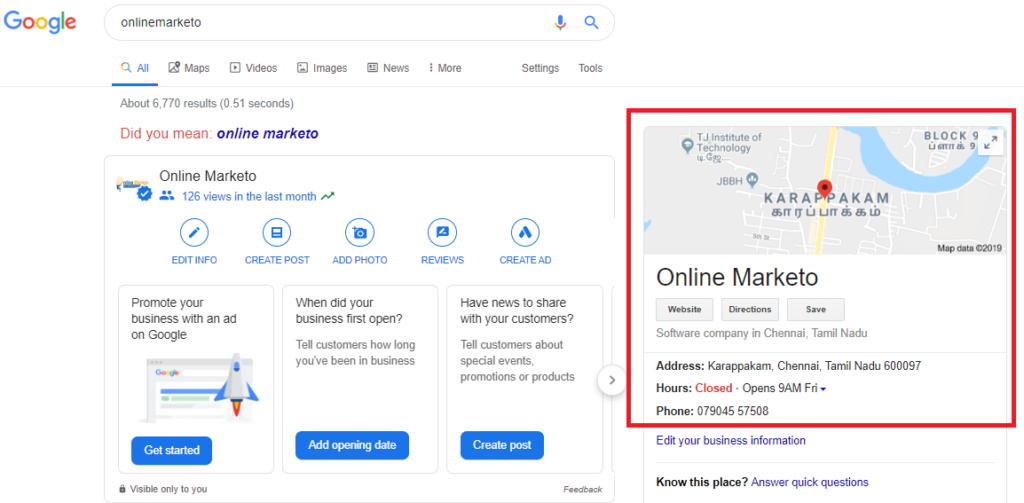
Task: Click the Create post button
Action: (502, 445)
